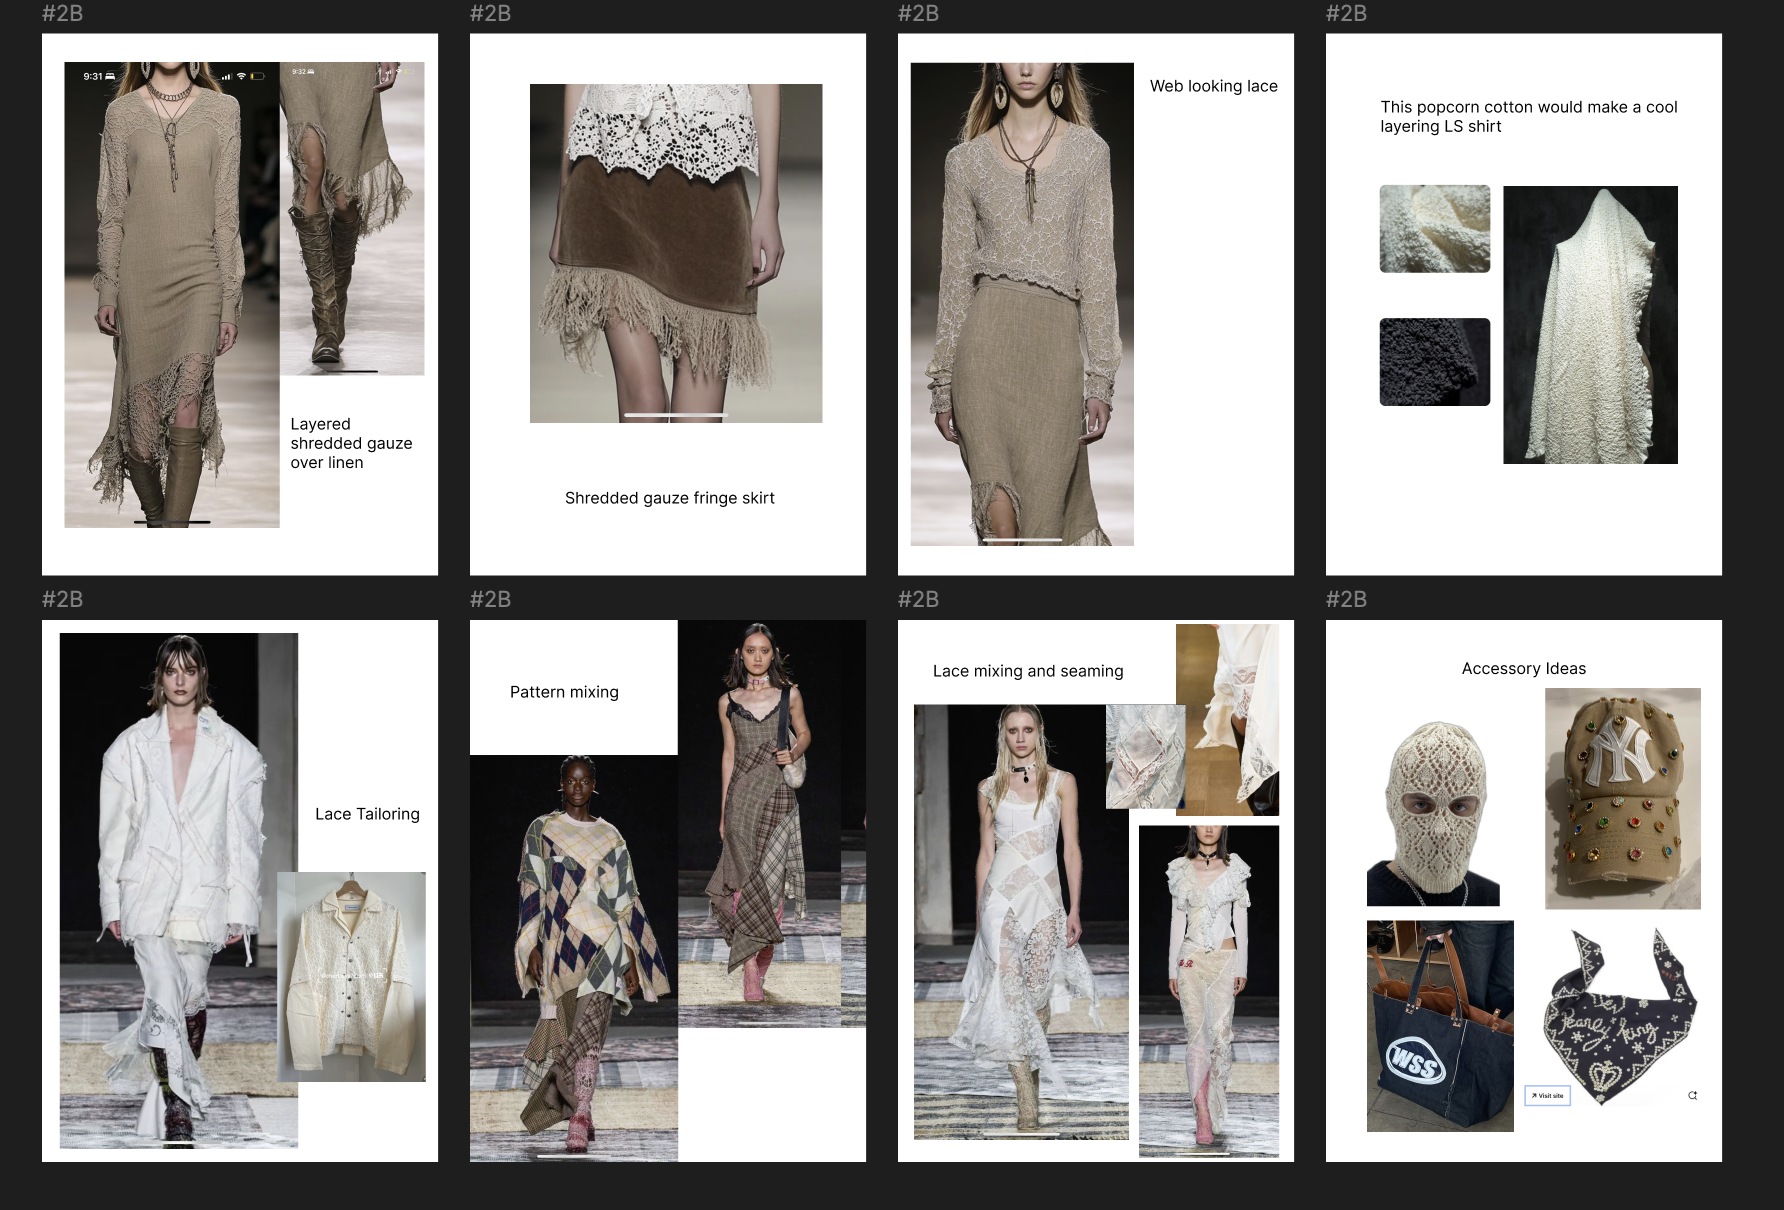Select the white lace hem detail photo
The height and width of the screenshot is (1210, 1784).
click(1228, 720)
